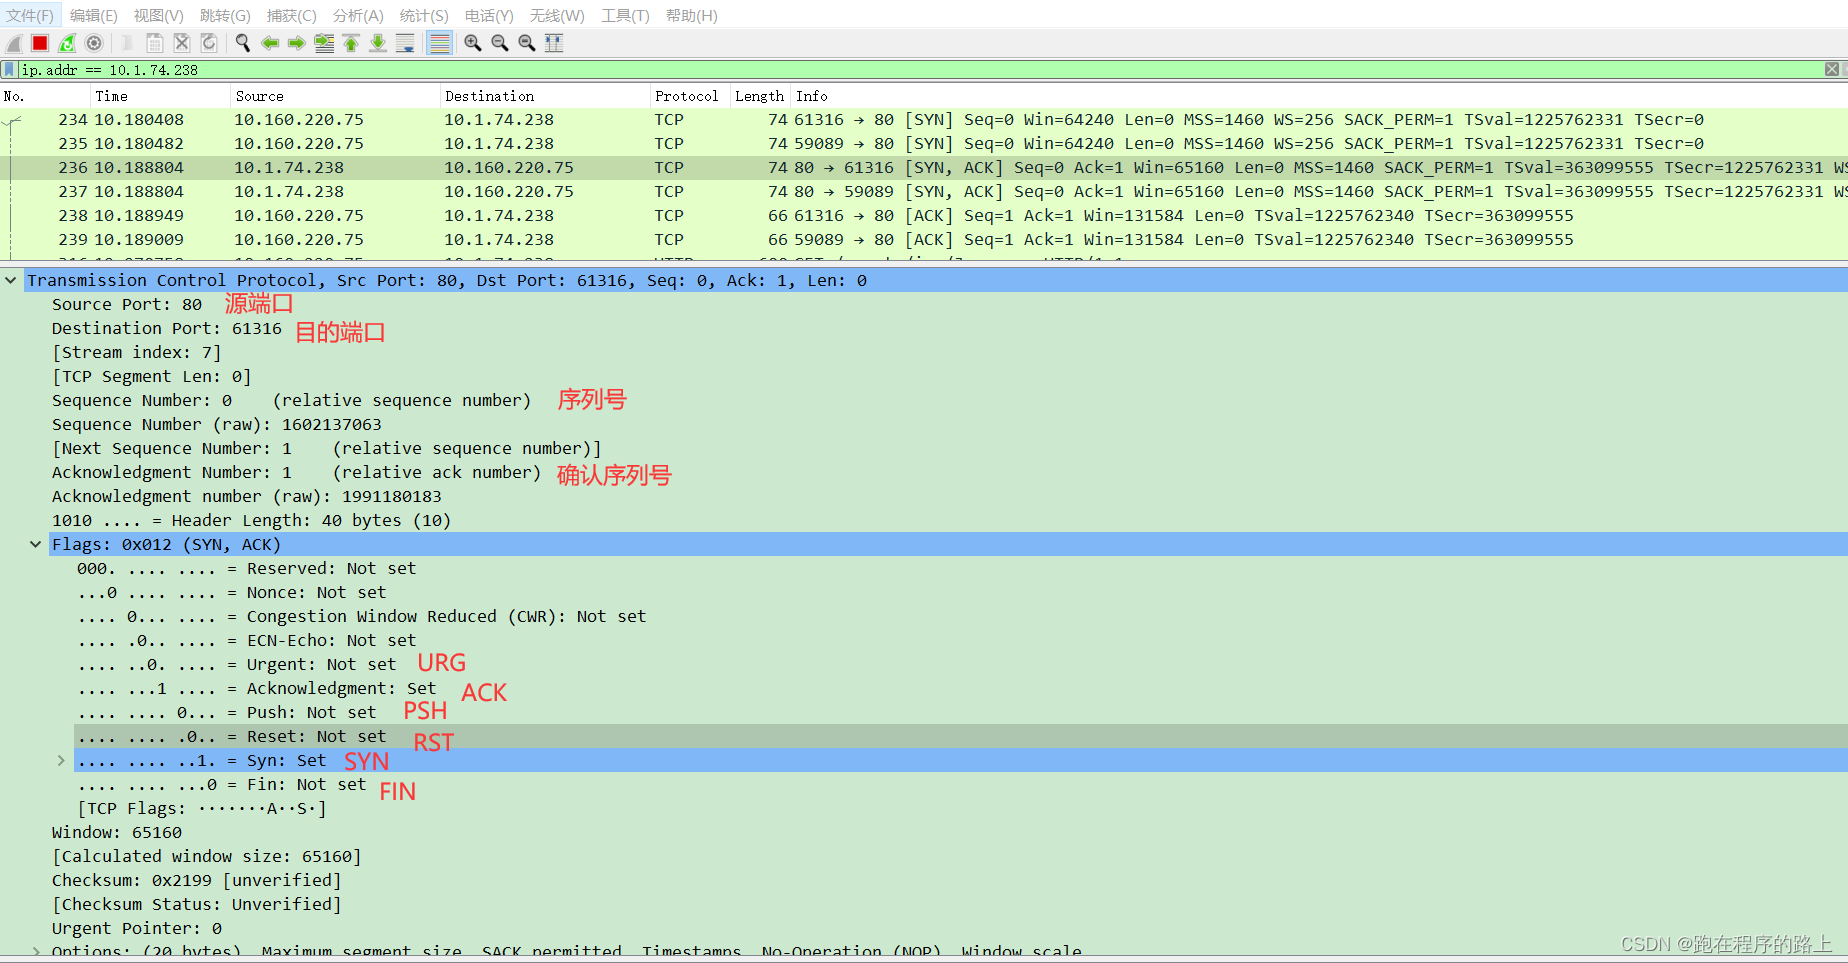Close the capture file
This screenshot has height=963, width=1848.
(181, 43)
